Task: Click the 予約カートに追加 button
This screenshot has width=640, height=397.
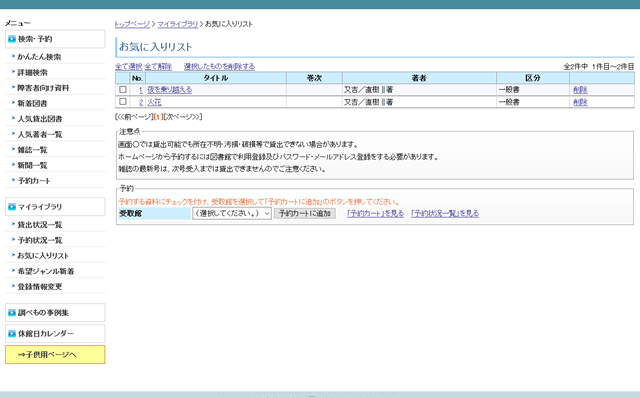Action: point(304,213)
